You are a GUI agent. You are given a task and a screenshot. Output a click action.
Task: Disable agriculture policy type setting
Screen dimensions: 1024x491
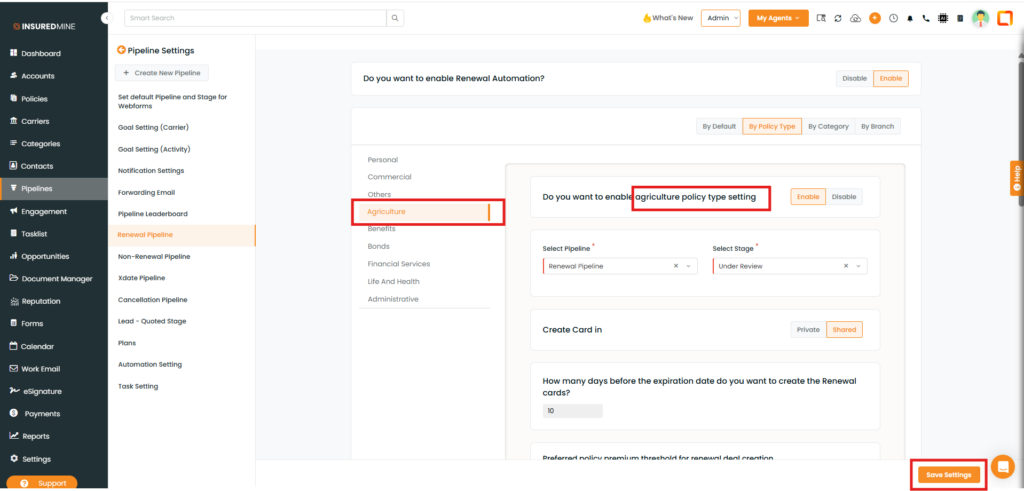pyautogui.click(x=844, y=197)
